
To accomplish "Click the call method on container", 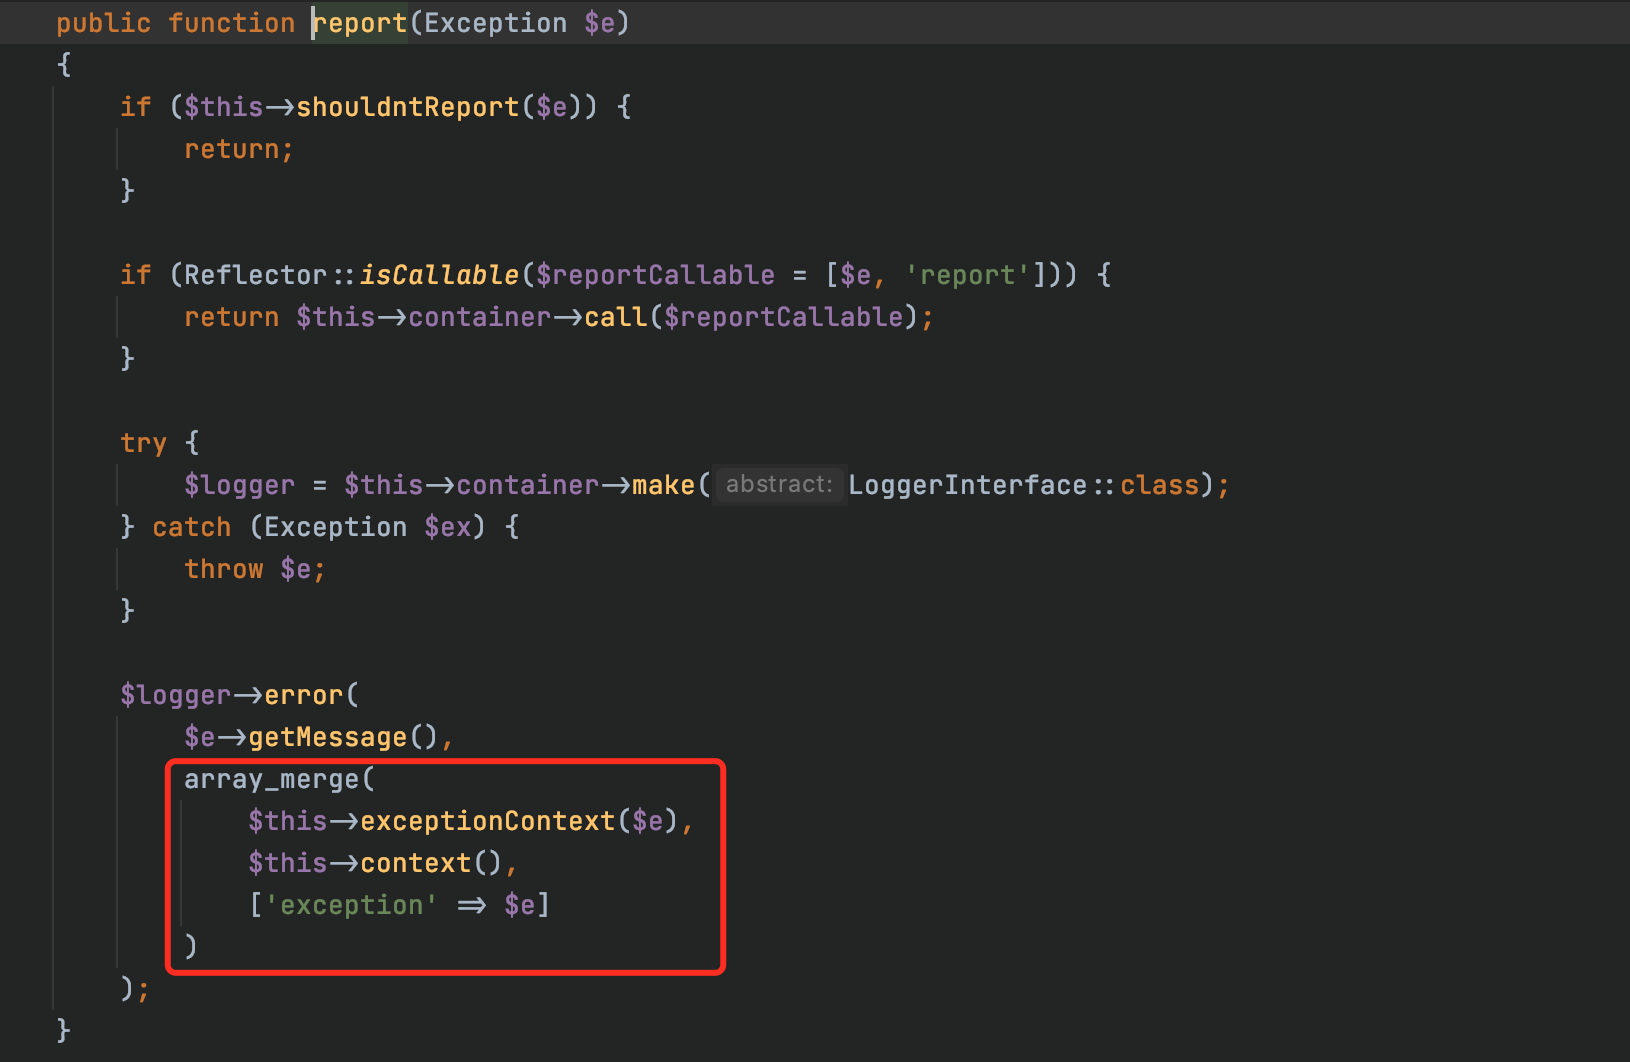I will (x=615, y=317).
